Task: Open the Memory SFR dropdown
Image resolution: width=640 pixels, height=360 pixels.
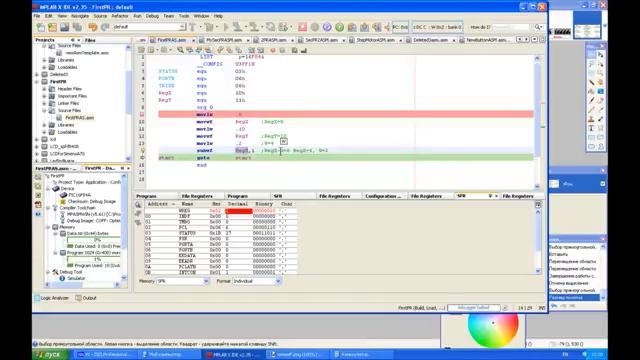Action: coord(206,281)
